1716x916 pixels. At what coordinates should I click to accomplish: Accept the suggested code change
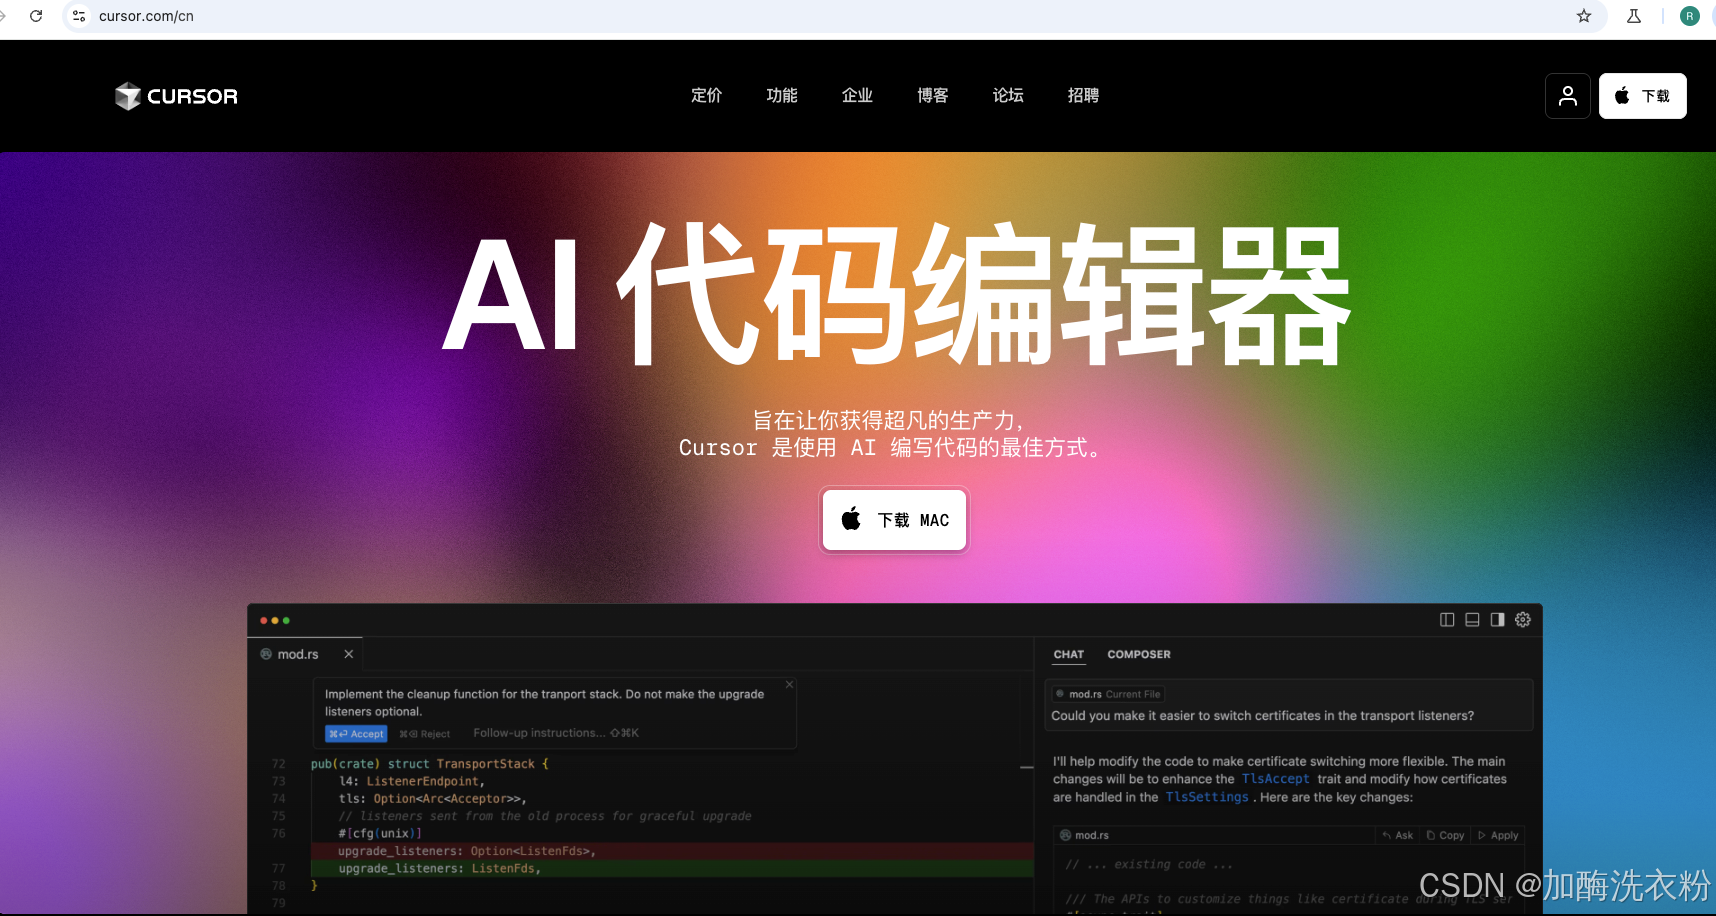point(356,734)
